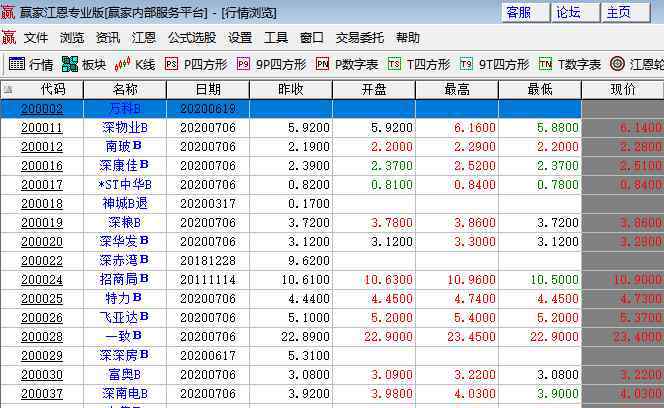Open stock code 200019 link
This screenshot has height=408, width=664.
click(42, 223)
